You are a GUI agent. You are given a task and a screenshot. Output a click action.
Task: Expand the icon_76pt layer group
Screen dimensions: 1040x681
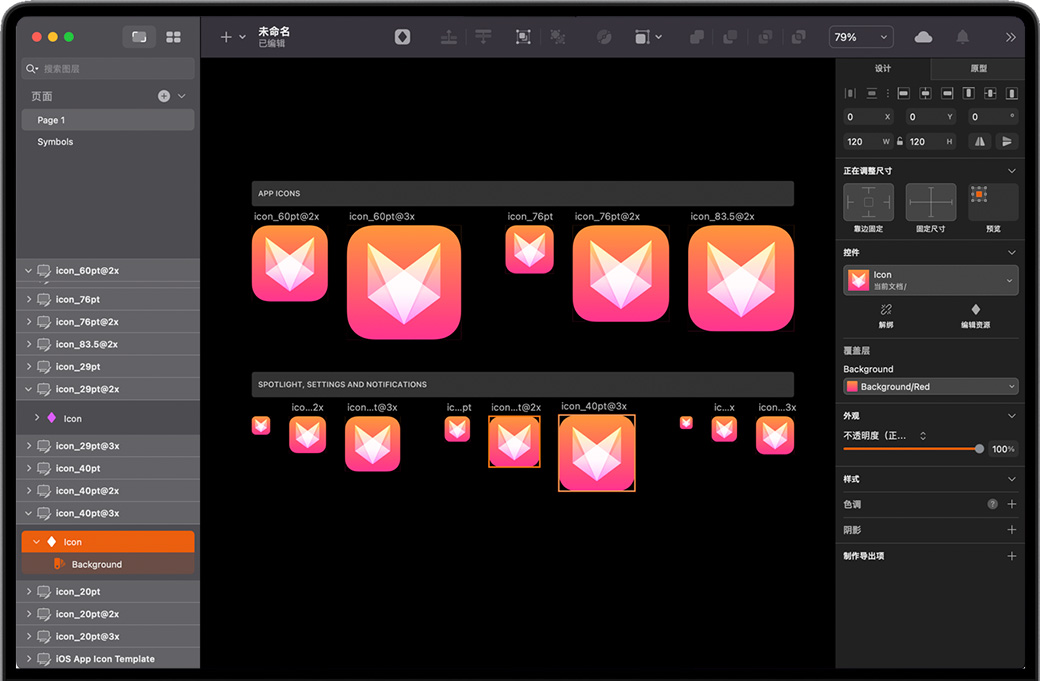point(28,299)
